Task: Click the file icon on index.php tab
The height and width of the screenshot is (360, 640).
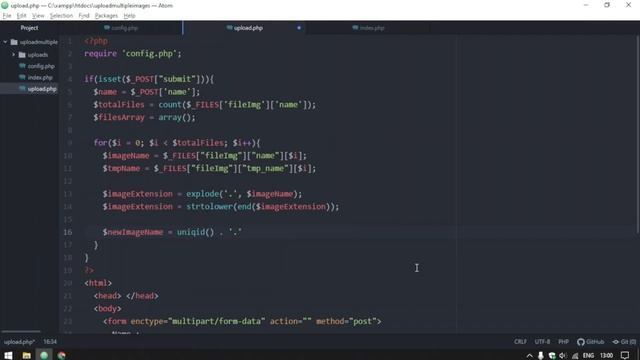Action: pyautogui.click(x=355, y=28)
